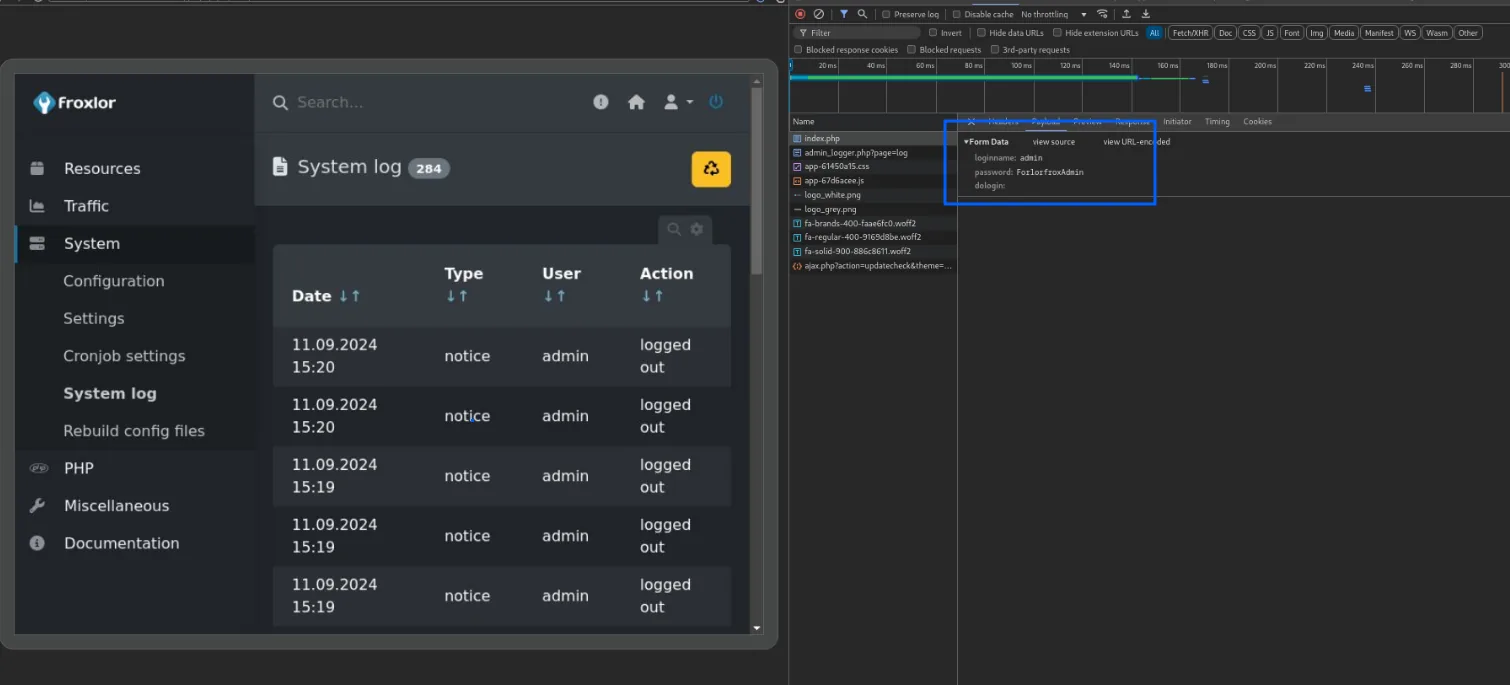Click the Froxlor logo in the sidebar

[x=75, y=102]
